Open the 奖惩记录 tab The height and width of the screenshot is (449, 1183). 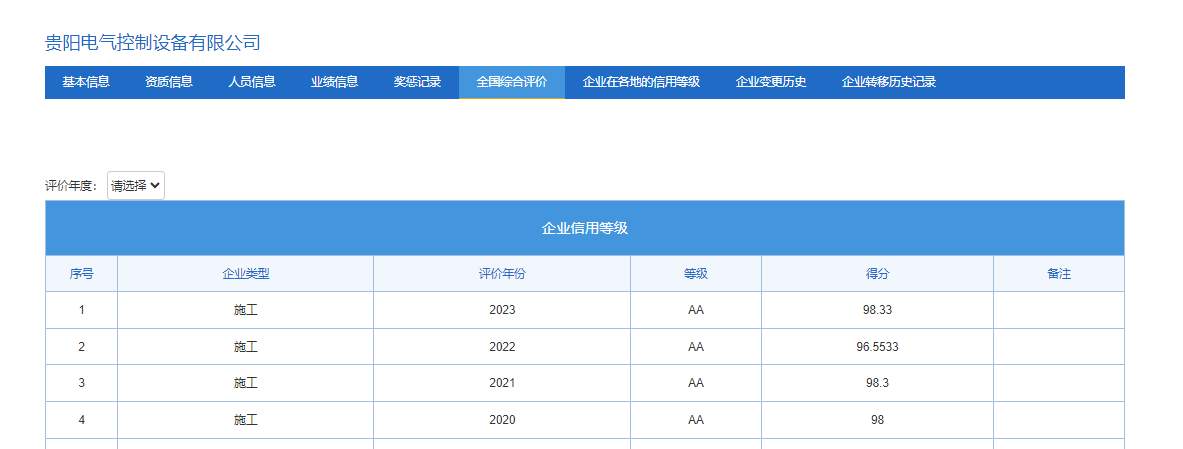[x=417, y=82]
